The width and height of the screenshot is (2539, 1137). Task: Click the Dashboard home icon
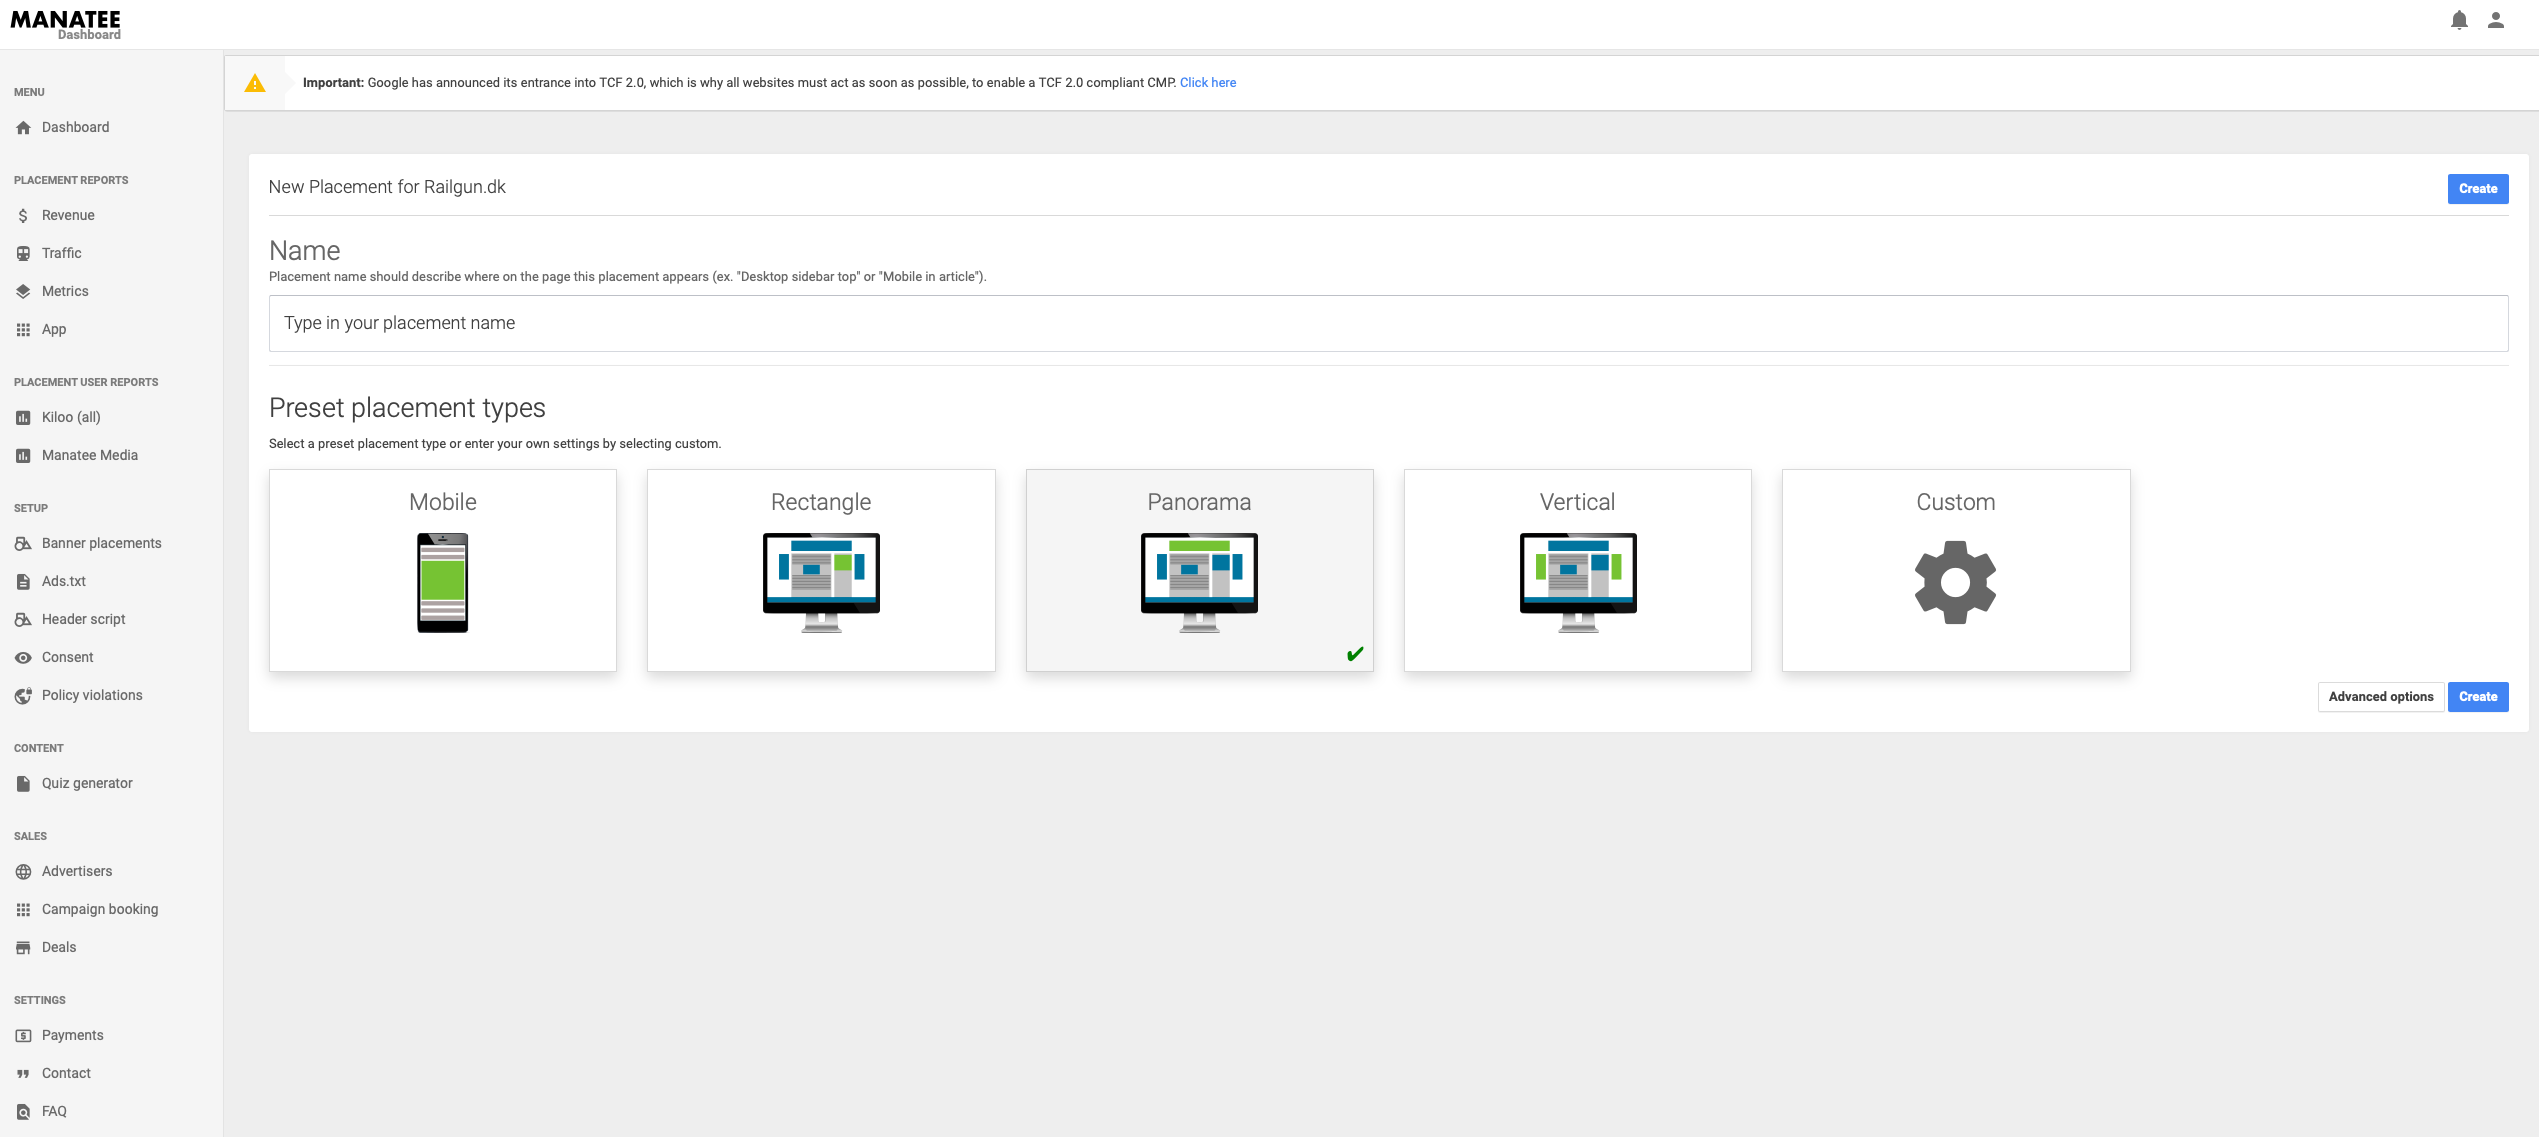click(x=24, y=126)
